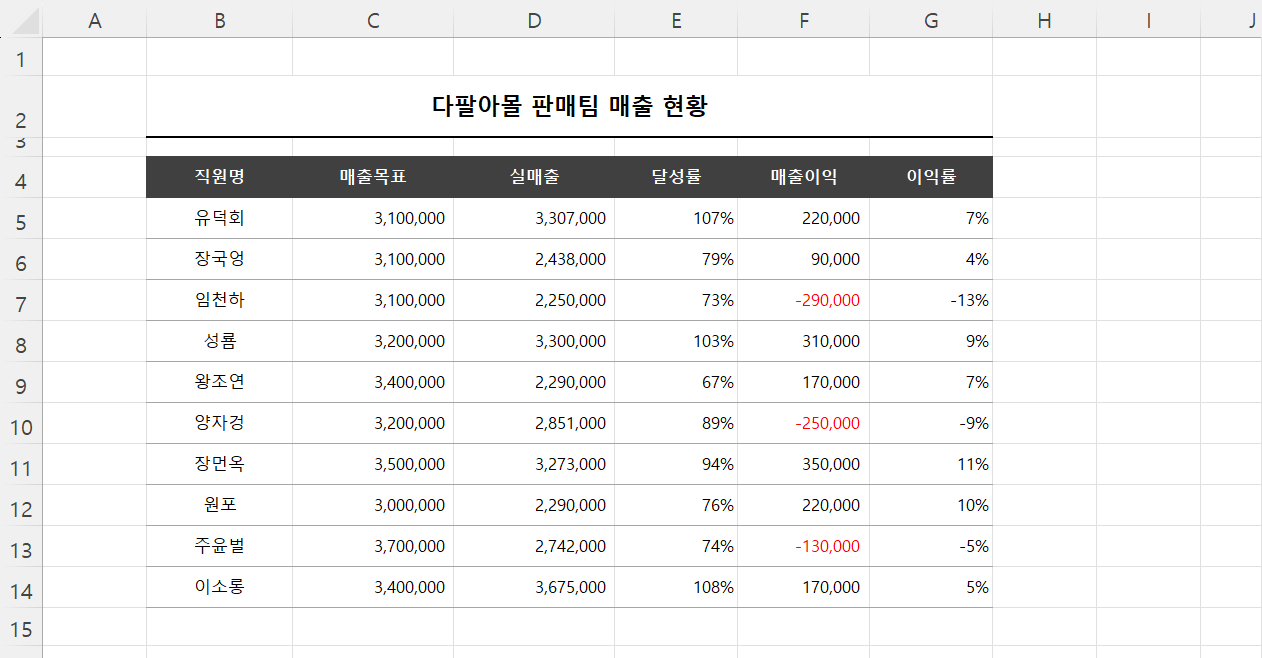Click the 실매출 header cell
The height and width of the screenshot is (658, 1262).
tap(534, 177)
